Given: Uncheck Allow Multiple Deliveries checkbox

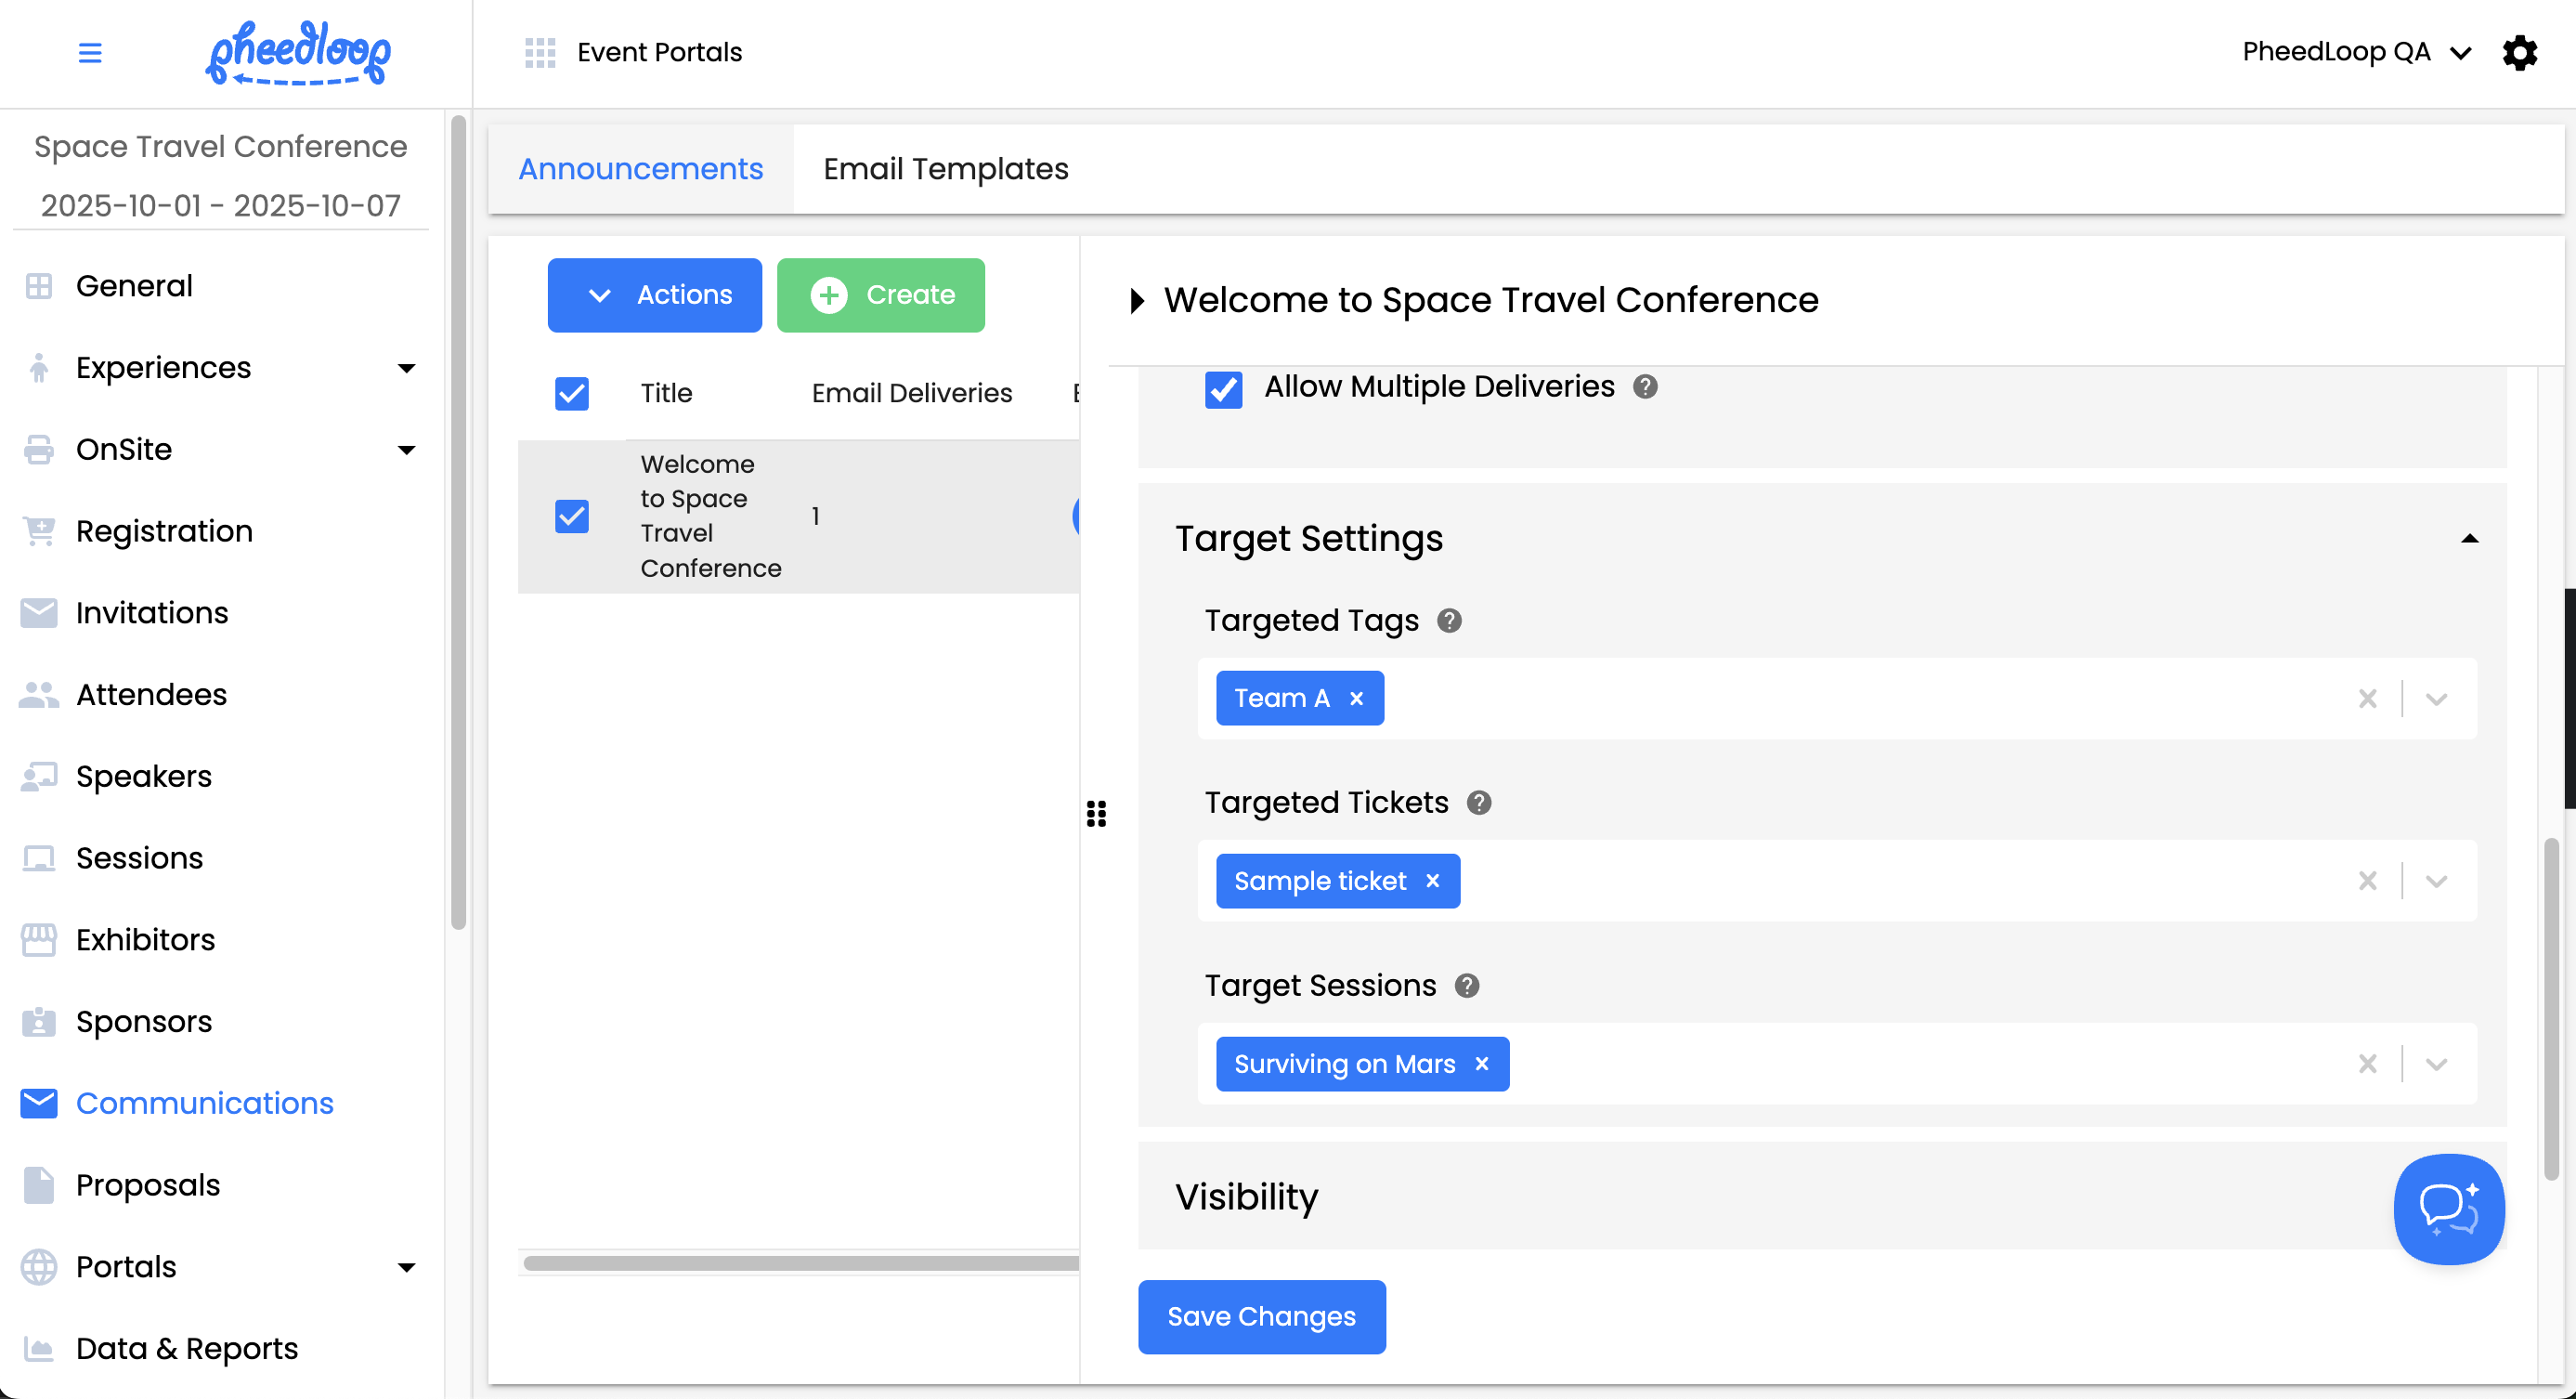Looking at the screenshot, I should 1223,389.
